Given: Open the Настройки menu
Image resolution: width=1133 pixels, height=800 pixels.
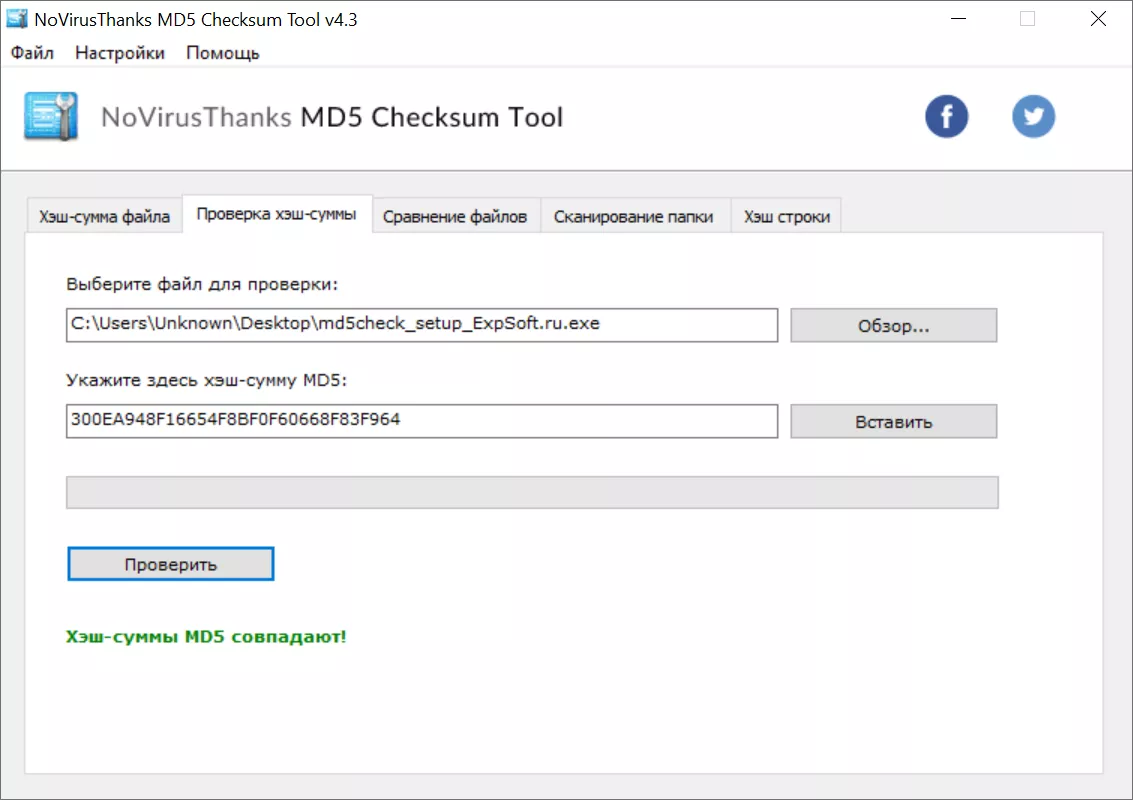Looking at the screenshot, I should [120, 53].
